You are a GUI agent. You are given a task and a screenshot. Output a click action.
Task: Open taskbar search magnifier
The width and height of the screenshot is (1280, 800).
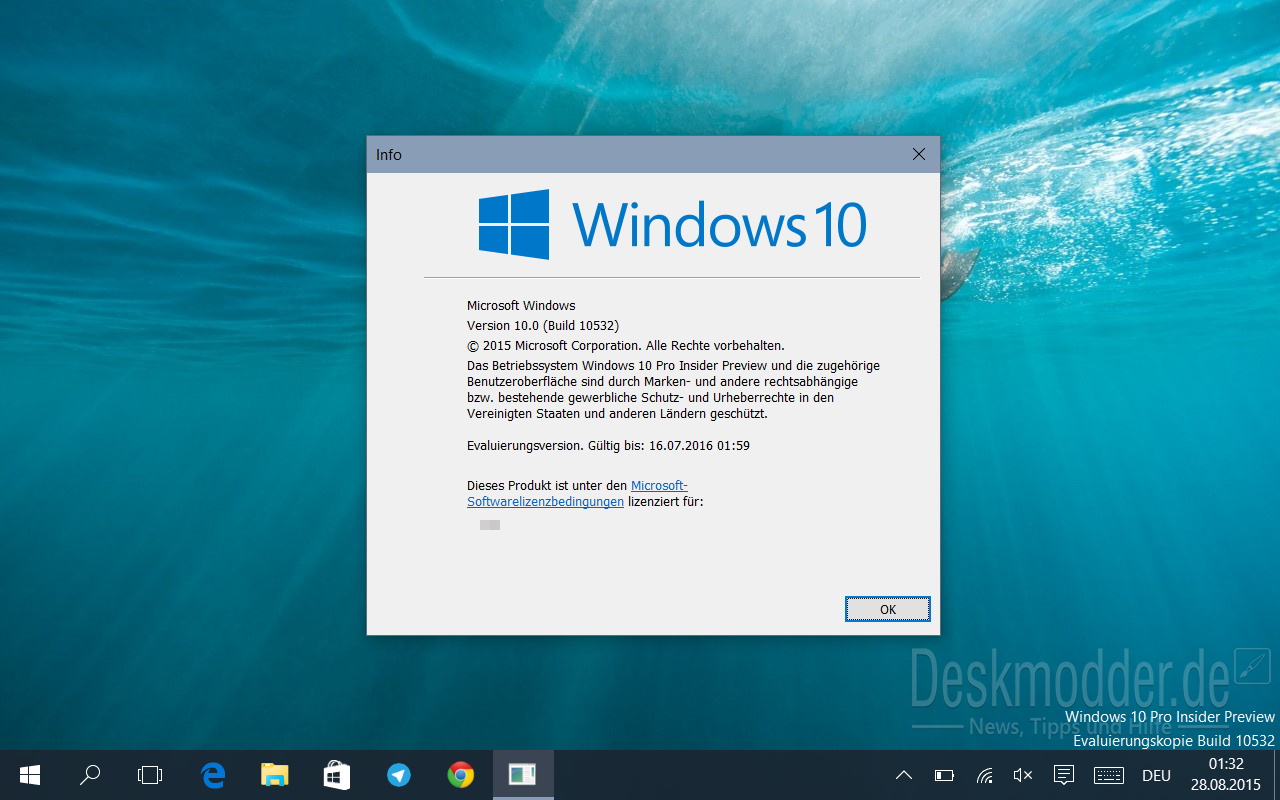click(90, 775)
